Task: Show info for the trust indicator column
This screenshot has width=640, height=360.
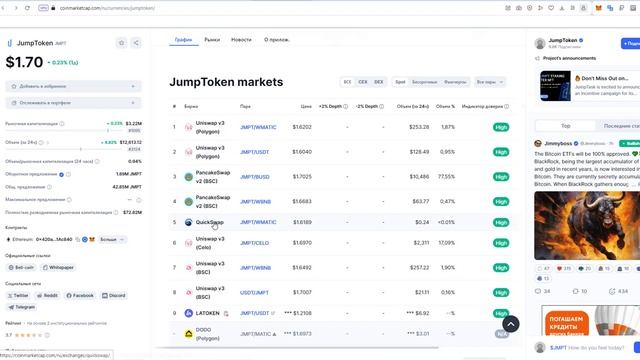Action: [507, 107]
